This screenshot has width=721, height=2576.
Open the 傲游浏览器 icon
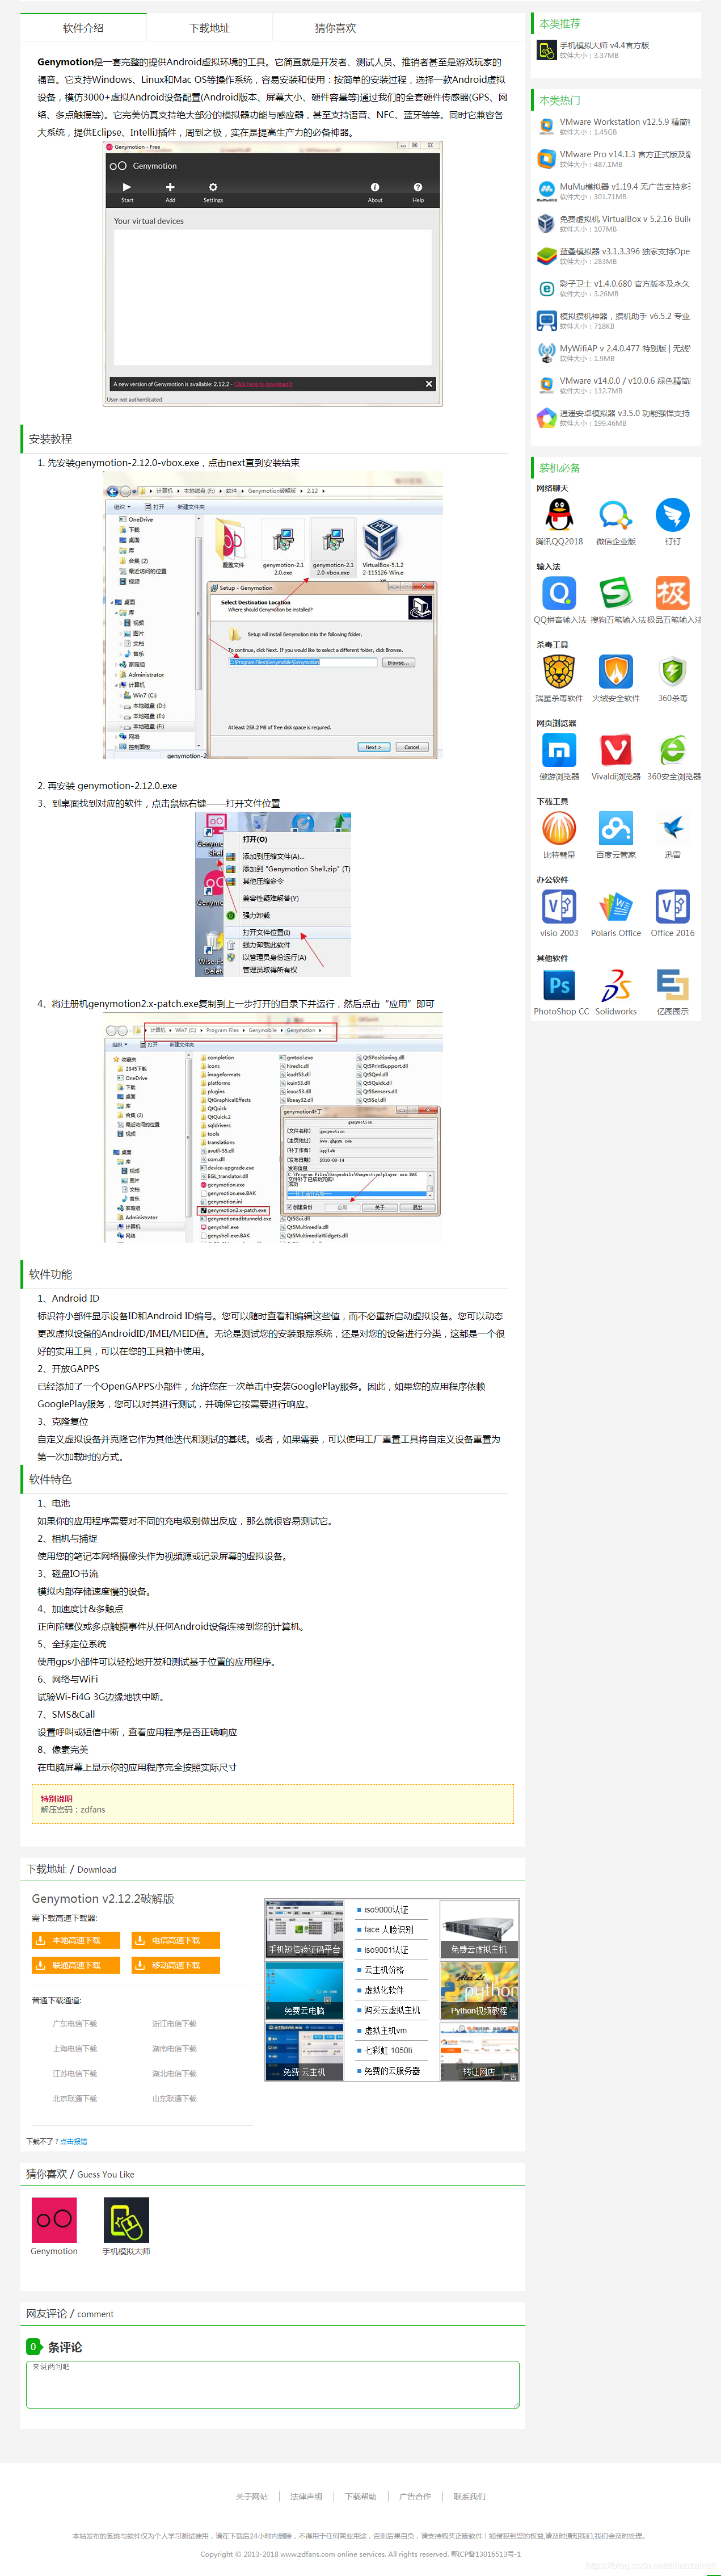[x=559, y=750]
